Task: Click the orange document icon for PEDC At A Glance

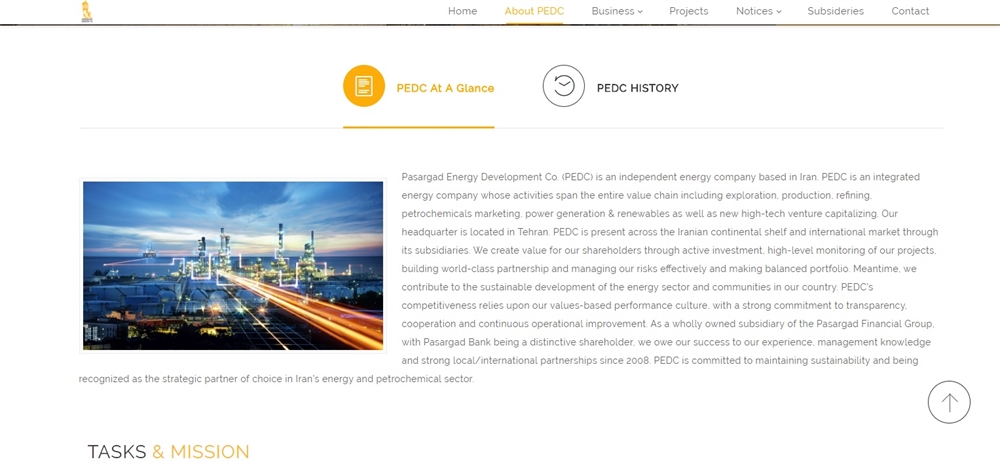Action: pyautogui.click(x=364, y=86)
